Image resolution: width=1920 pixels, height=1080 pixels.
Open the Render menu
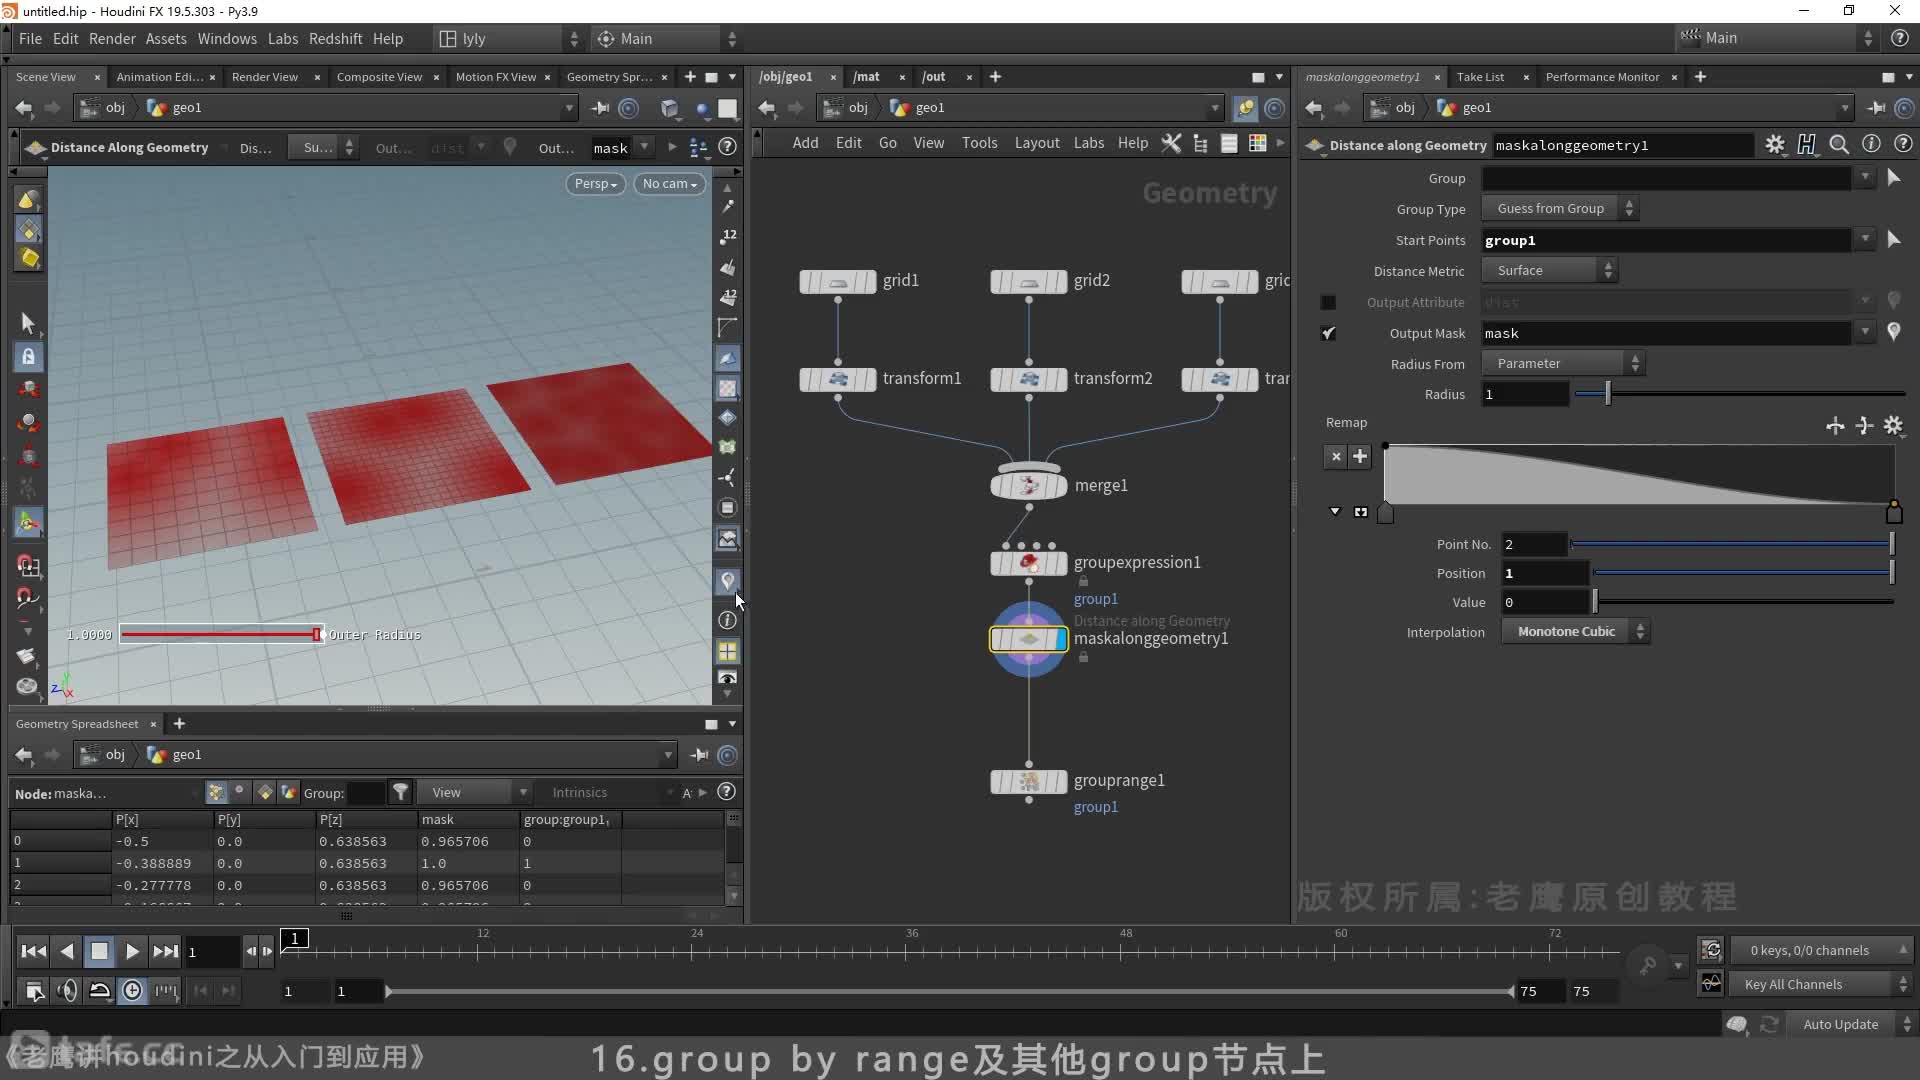pyautogui.click(x=112, y=39)
